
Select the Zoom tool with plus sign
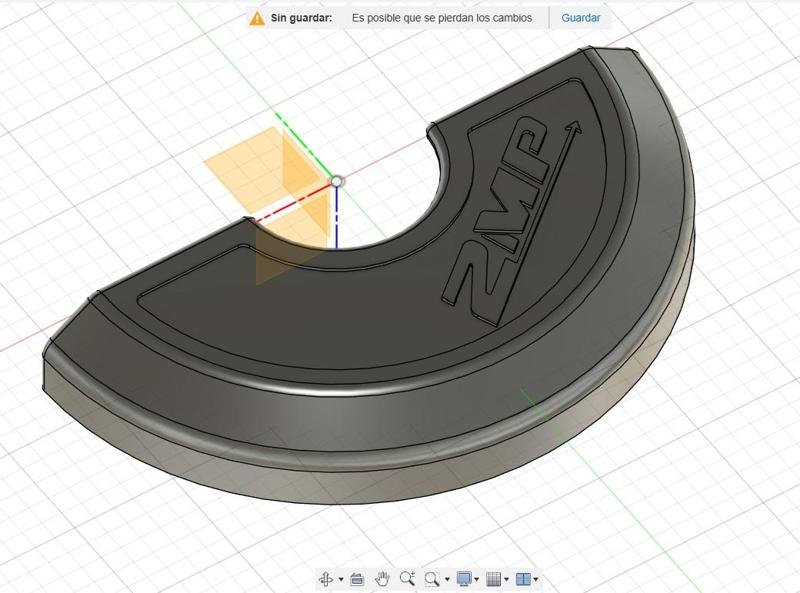407,578
